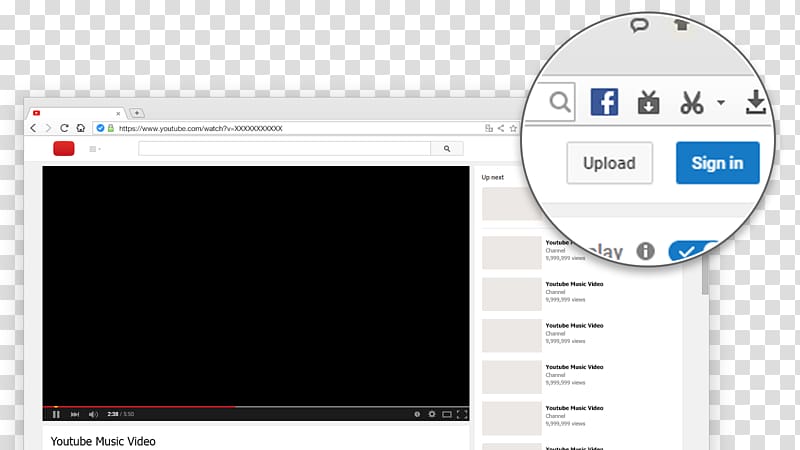Screen dimensions: 800x450
Task: Open the guide menu dropdown beside the logo
Action: (x=95, y=149)
